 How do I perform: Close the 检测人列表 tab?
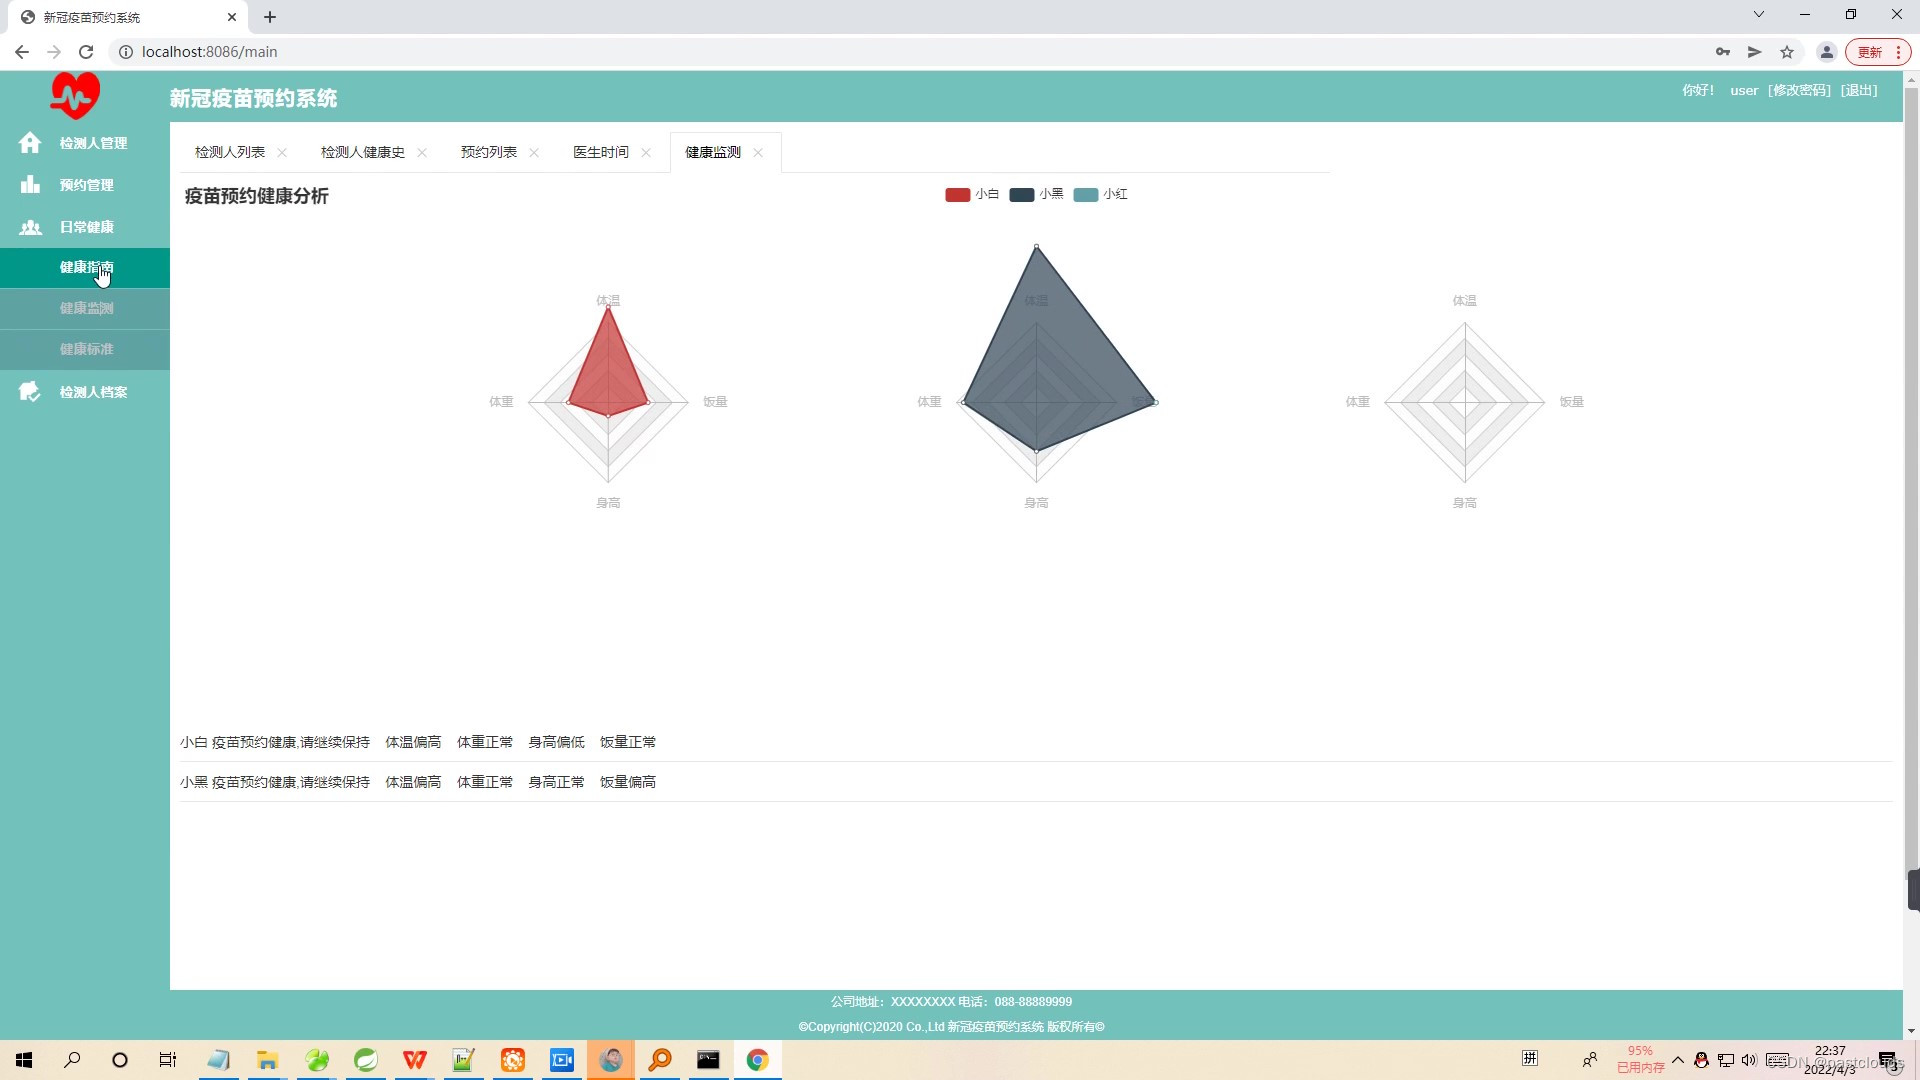[x=282, y=153]
